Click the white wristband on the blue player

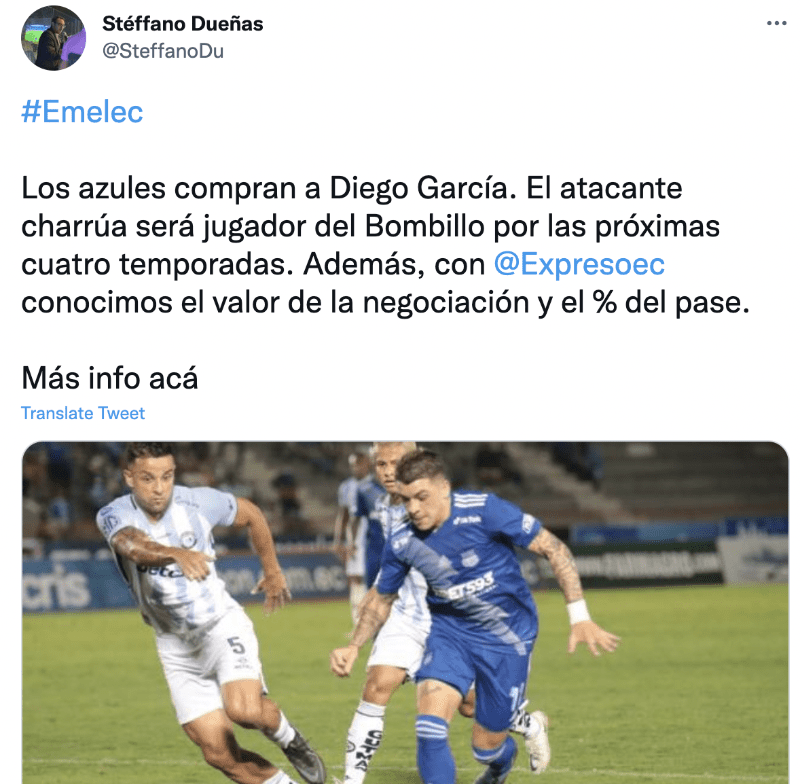[578, 612]
